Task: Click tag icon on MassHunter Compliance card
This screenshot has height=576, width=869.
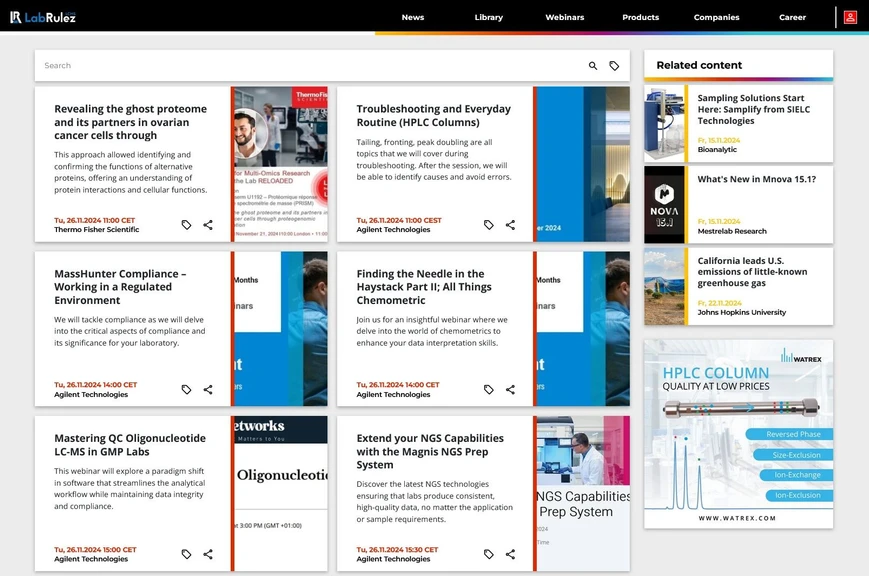Action: (x=186, y=389)
